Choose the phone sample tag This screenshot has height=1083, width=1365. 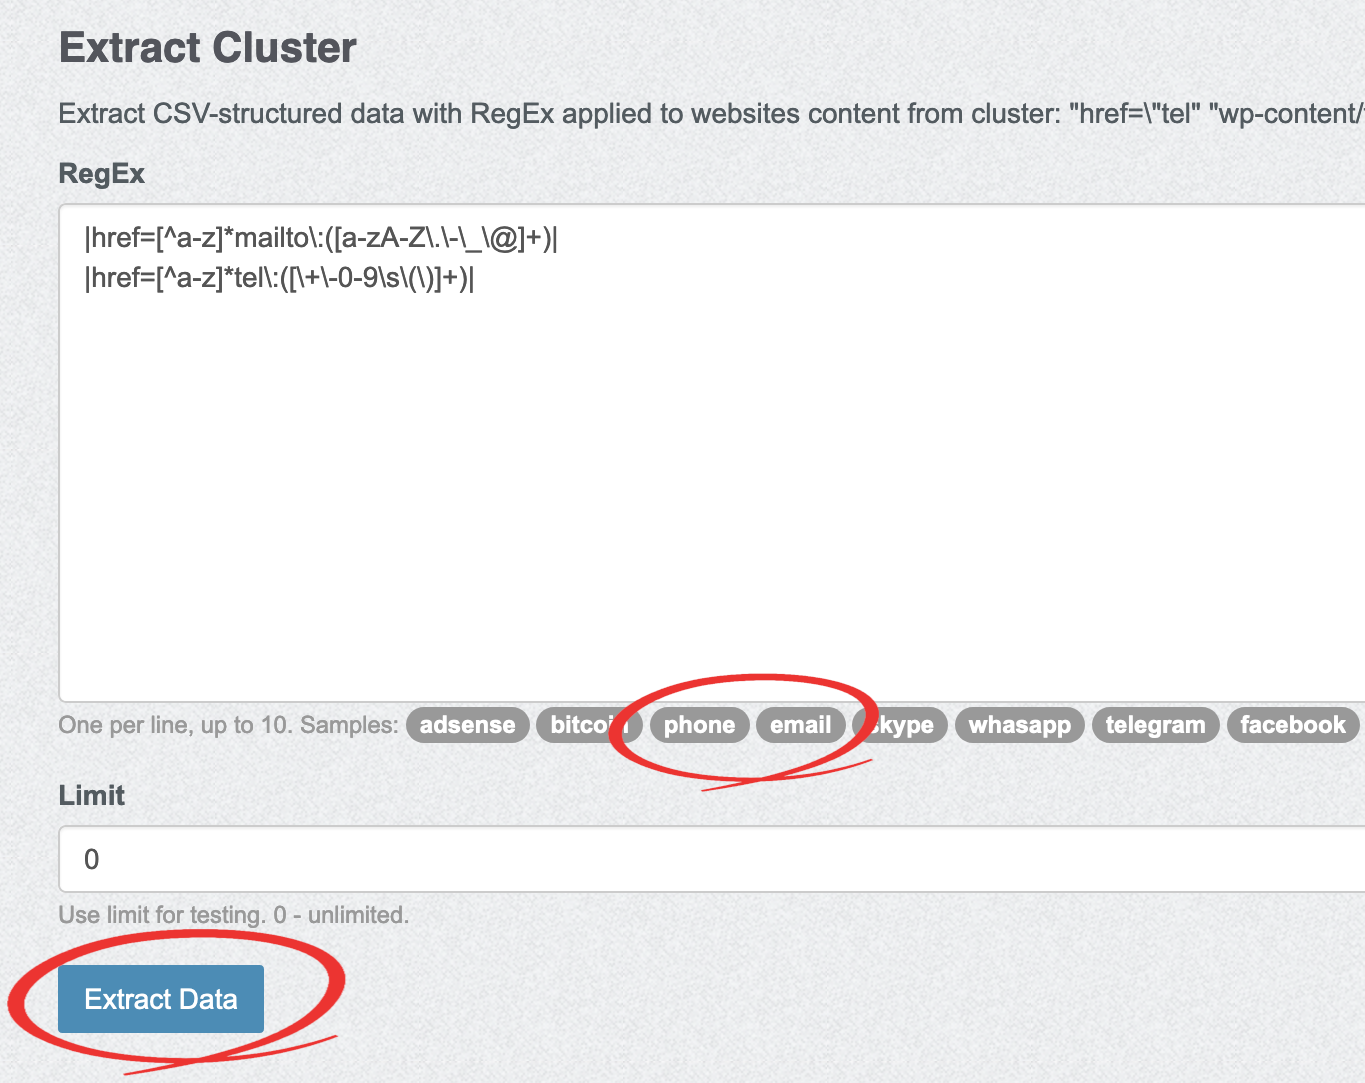[699, 725]
